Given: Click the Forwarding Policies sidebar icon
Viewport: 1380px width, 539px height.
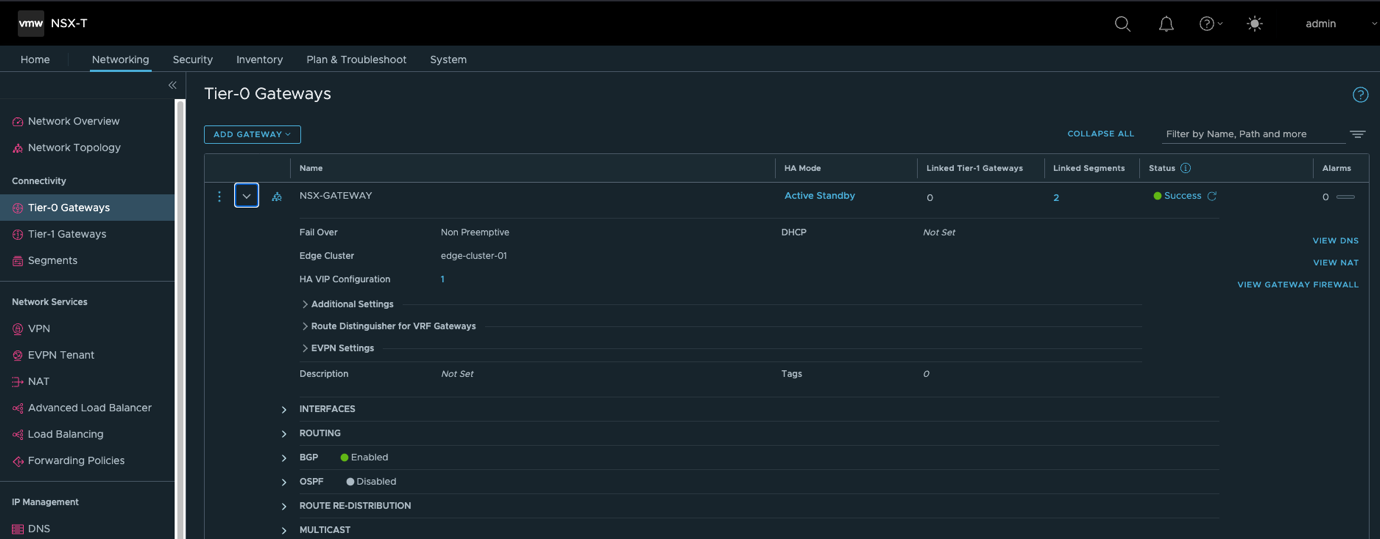Looking at the screenshot, I should 17,461.
